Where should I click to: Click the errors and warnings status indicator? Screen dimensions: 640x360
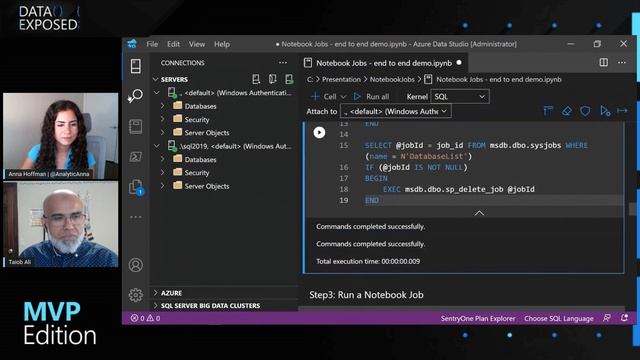[x=145, y=318]
